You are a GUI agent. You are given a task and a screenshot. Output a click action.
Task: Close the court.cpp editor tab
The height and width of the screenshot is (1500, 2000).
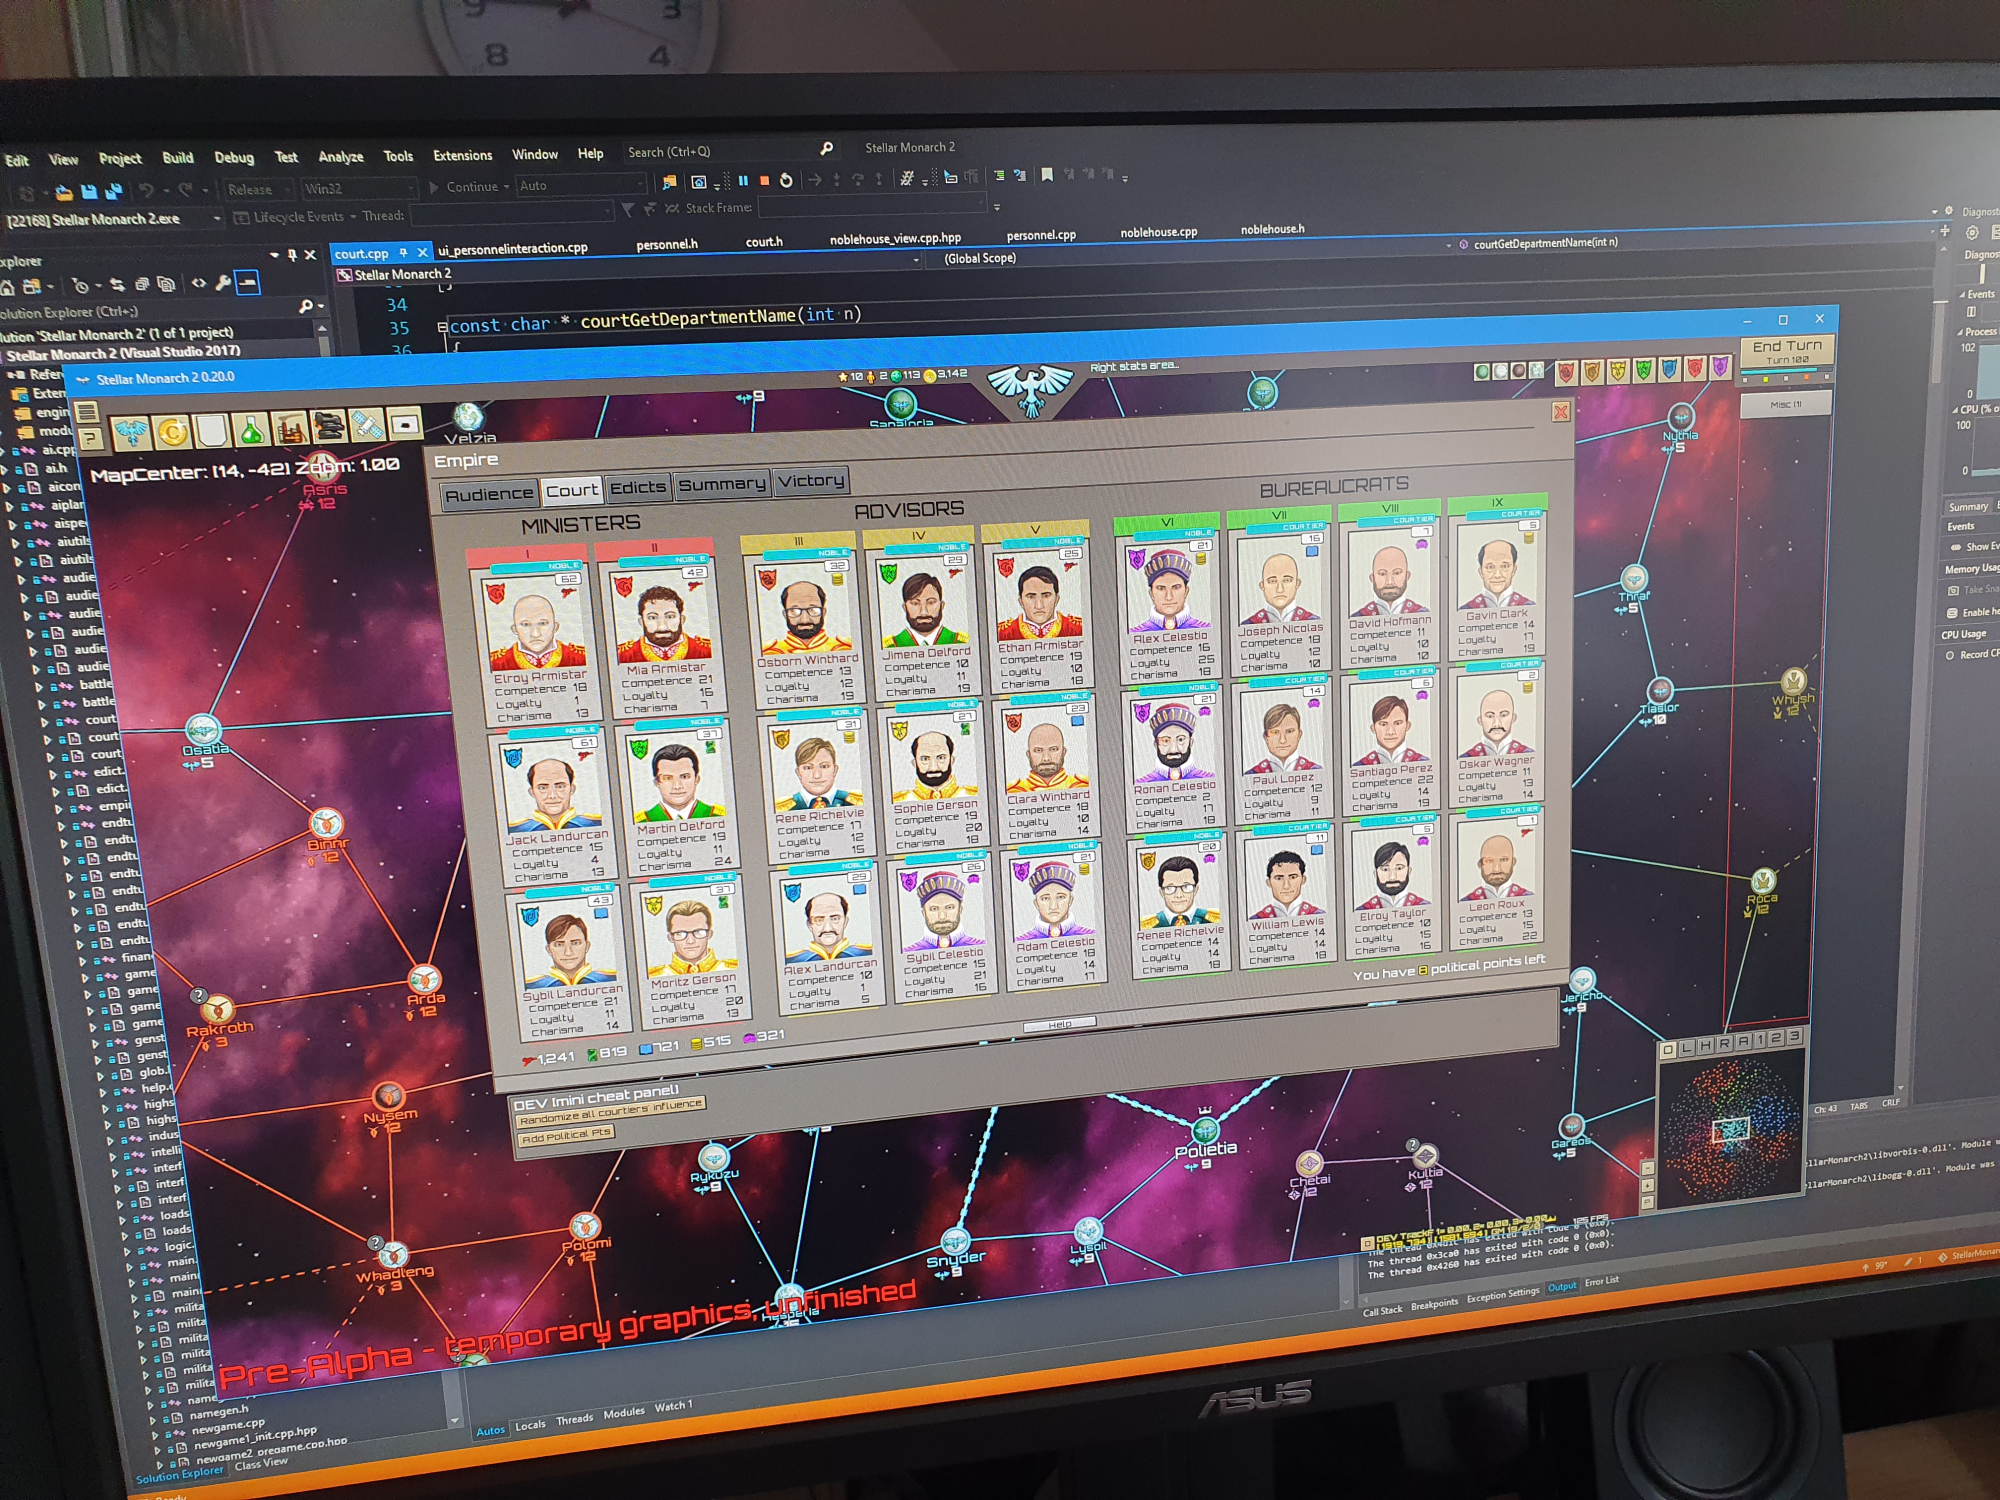pyautogui.click(x=422, y=253)
